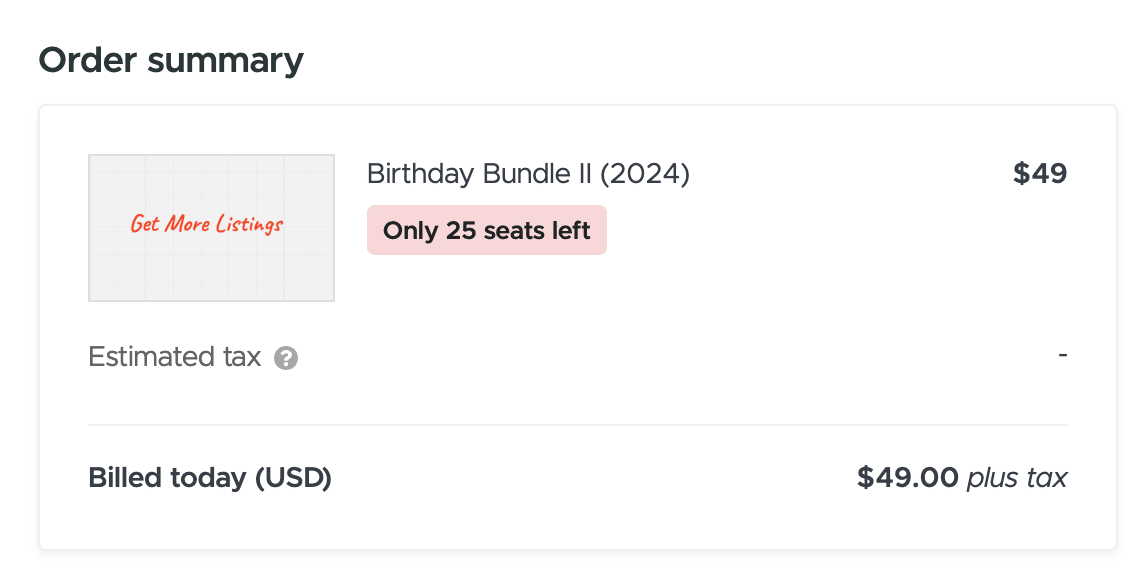Click the $49.00 total amount

pos(907,478)
